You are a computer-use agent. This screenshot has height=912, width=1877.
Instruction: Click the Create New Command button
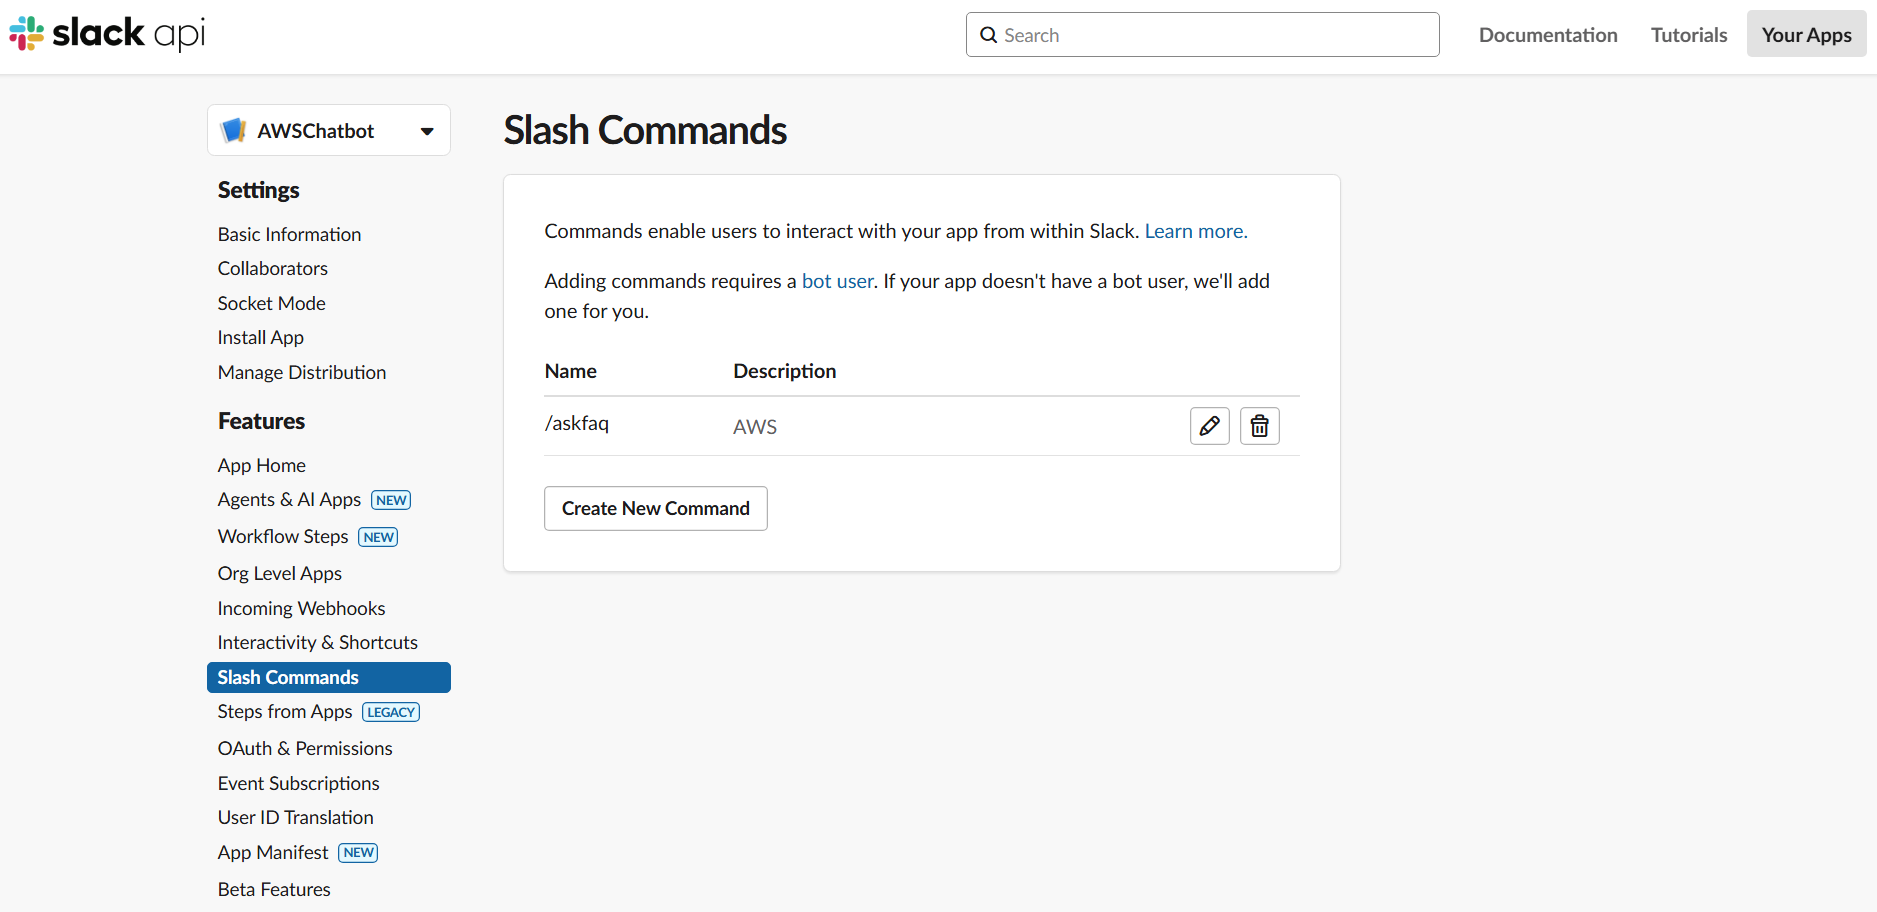pos(656,508)
